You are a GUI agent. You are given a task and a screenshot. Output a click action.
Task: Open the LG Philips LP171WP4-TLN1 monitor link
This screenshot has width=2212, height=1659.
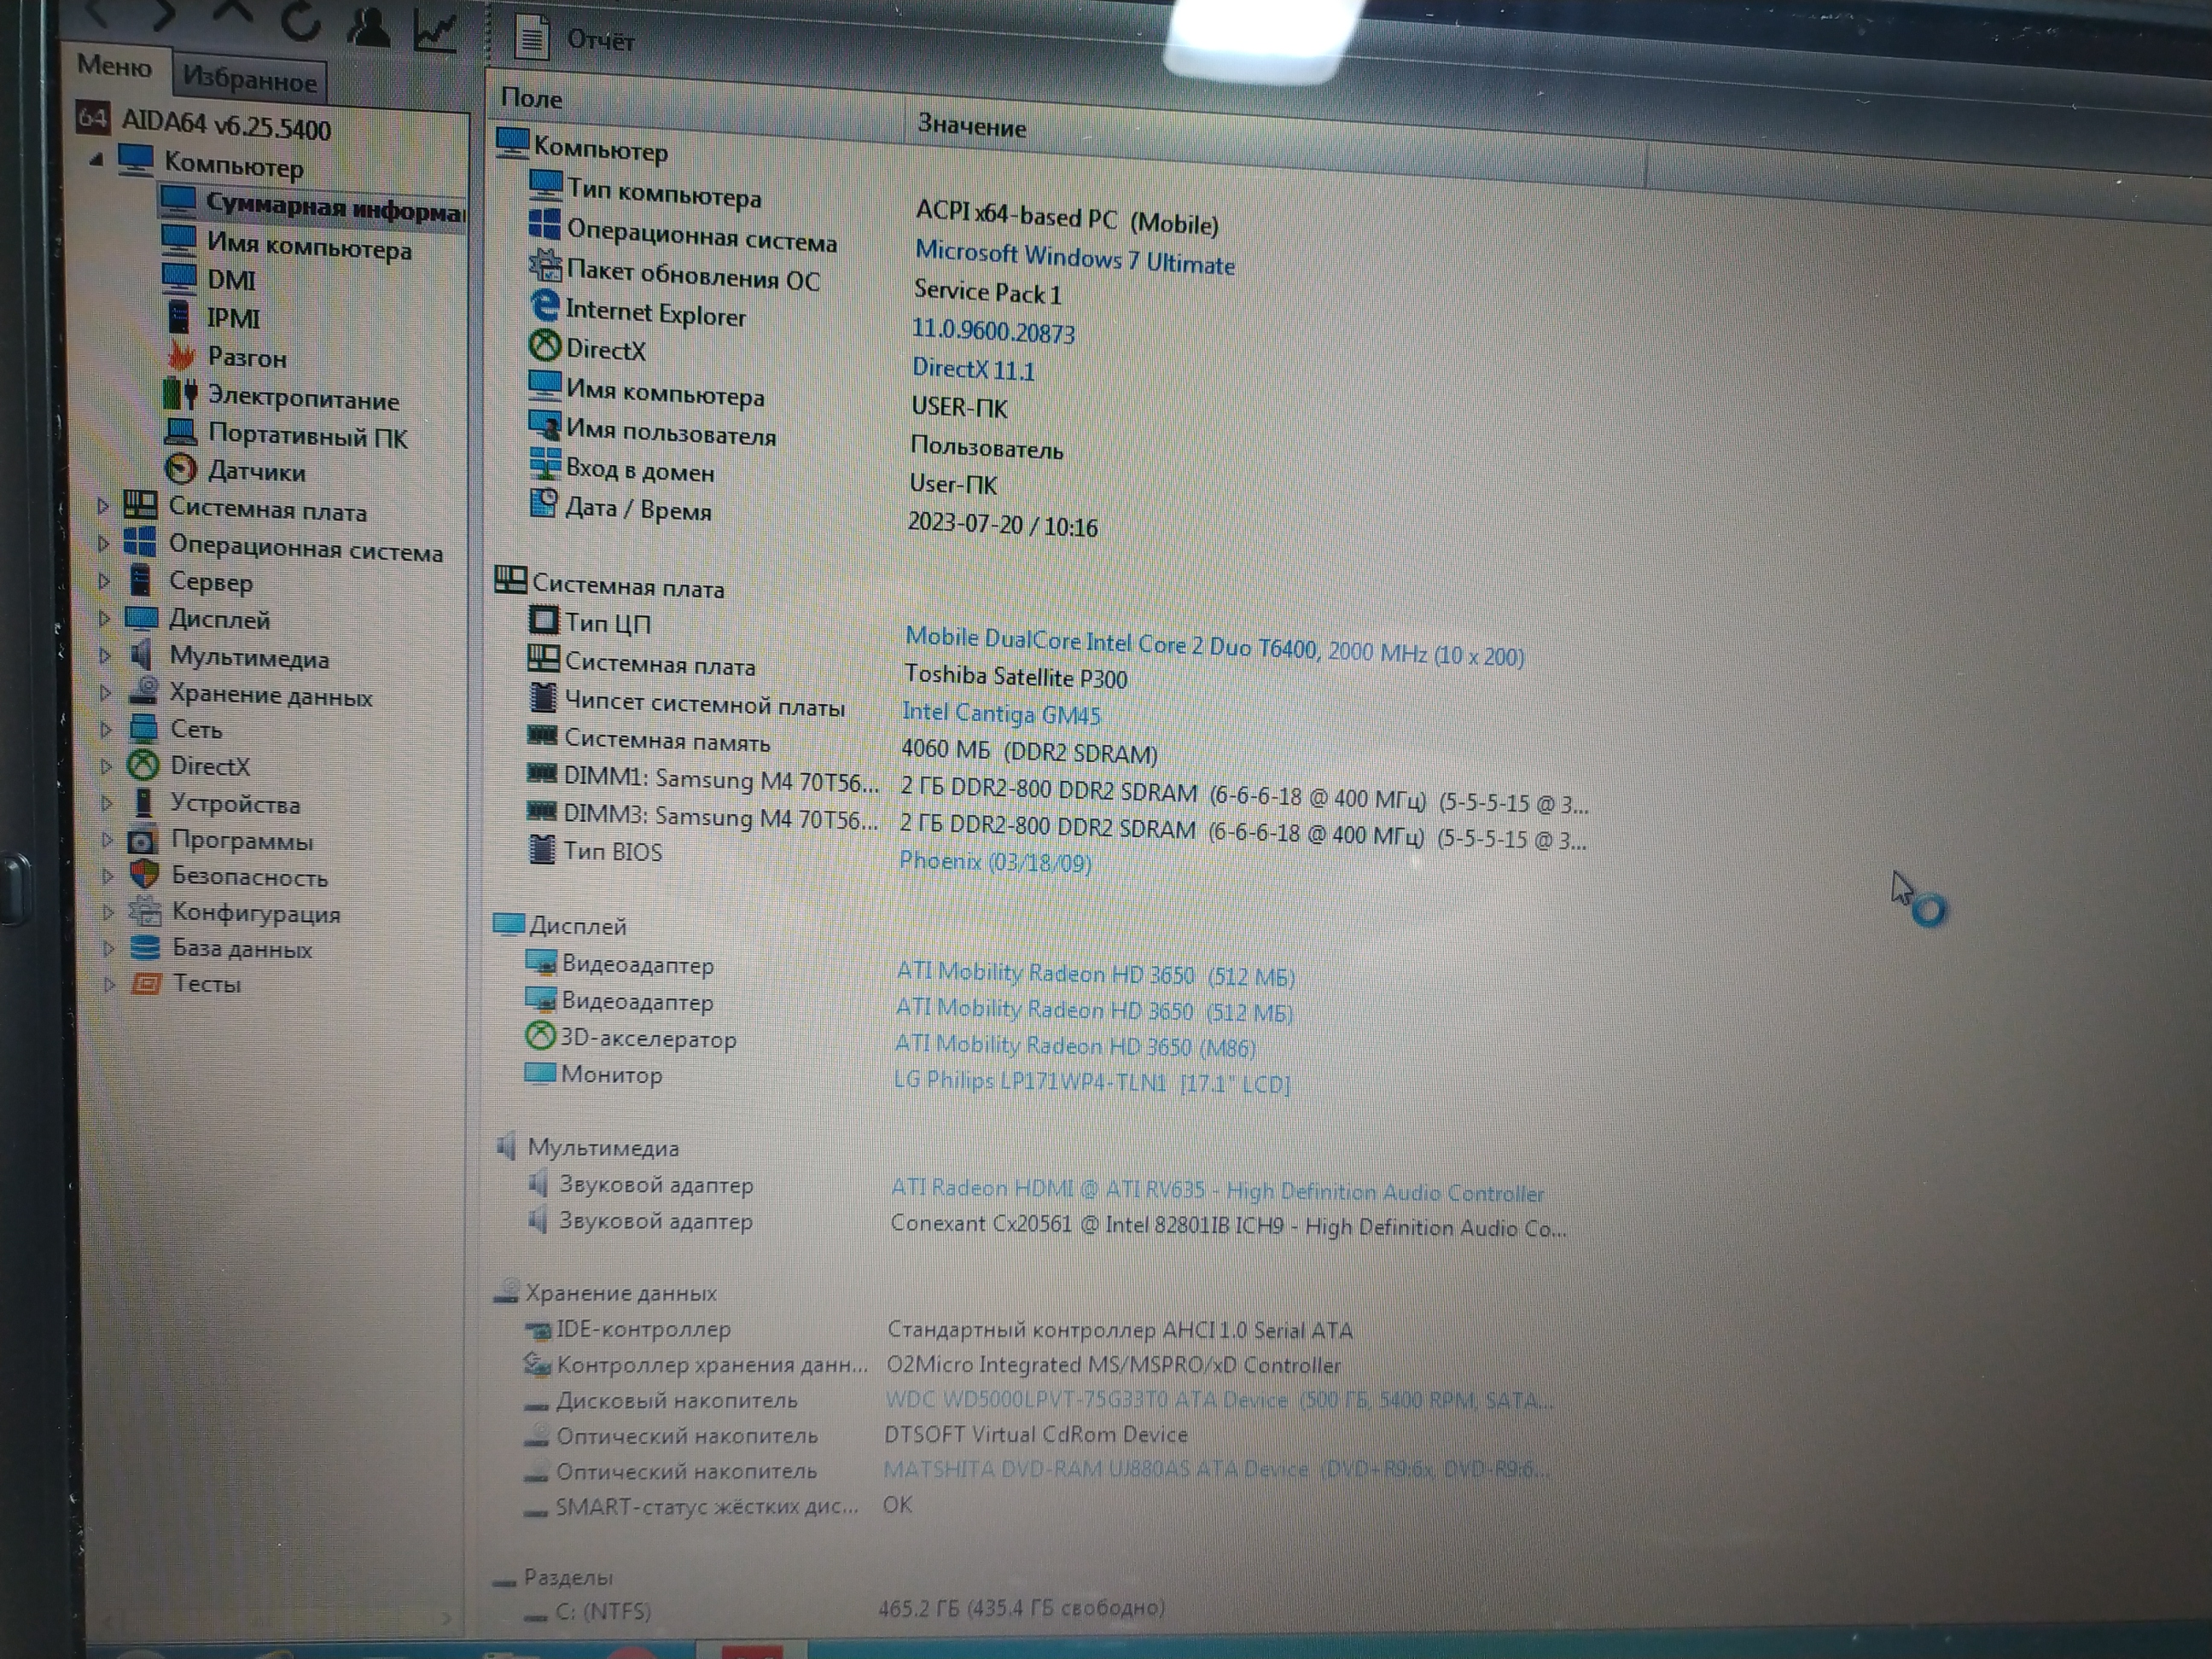point(1092,1082)
